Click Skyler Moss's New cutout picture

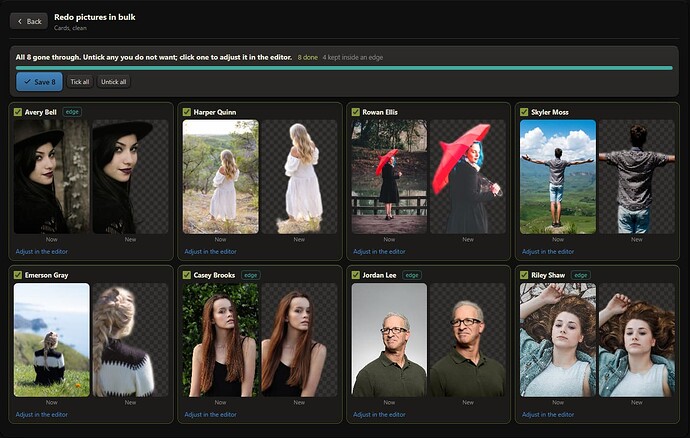point(637,177)
